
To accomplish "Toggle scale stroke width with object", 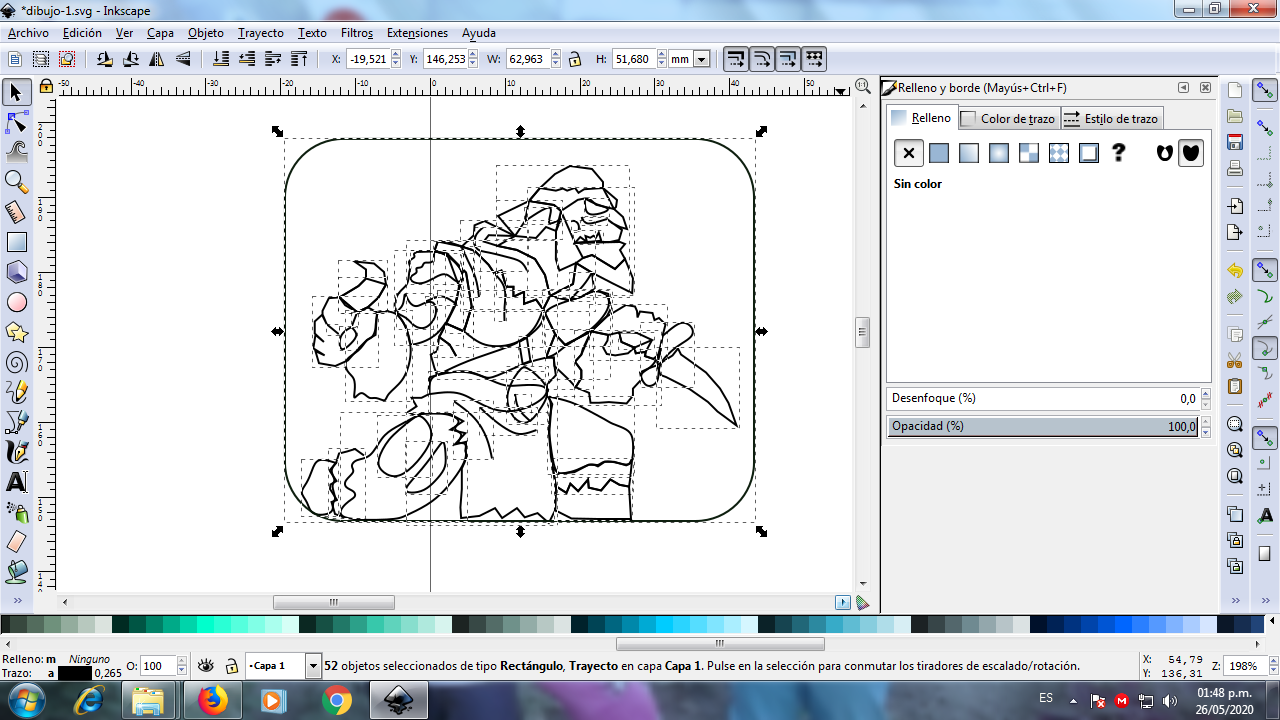I will click(x=735, y=59).
